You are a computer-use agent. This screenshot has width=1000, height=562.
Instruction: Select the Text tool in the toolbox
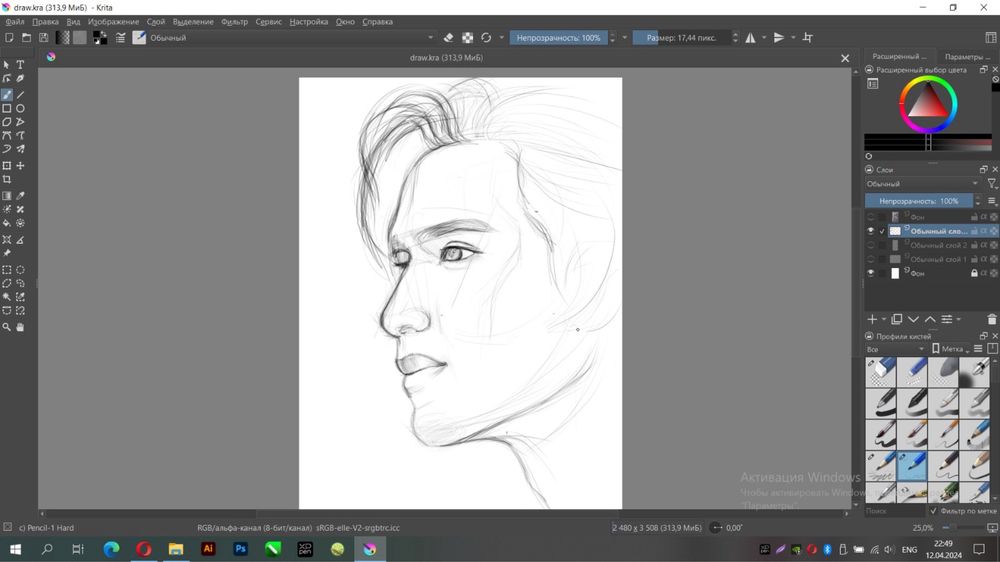(x=20, y=65)
